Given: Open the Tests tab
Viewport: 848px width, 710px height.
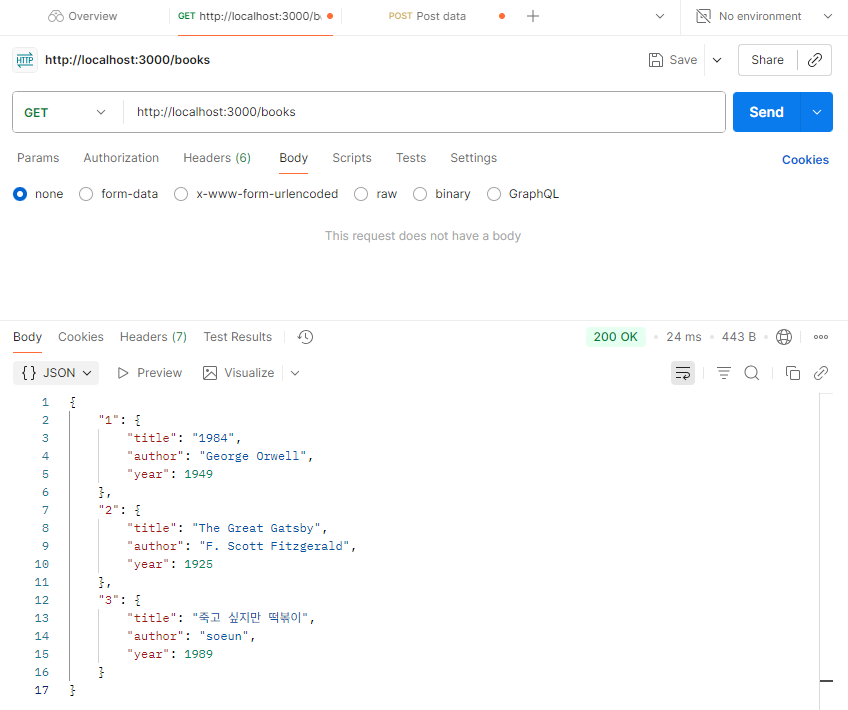Looking at the screenshot, I should 411,158.
